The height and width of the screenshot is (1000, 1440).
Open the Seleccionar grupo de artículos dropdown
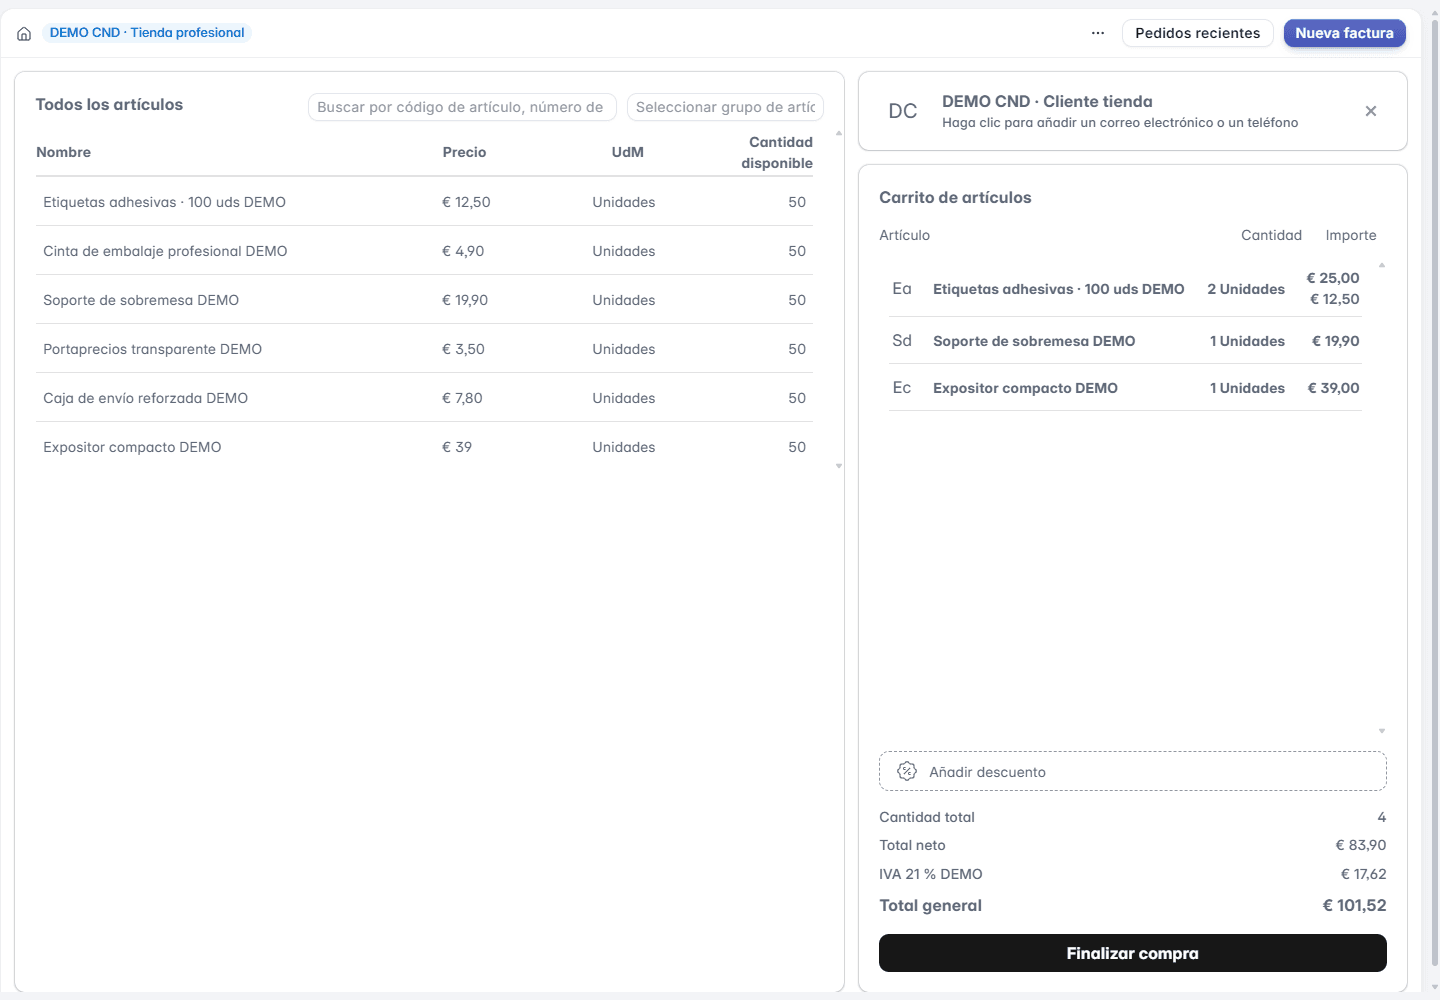pos(725,107)
